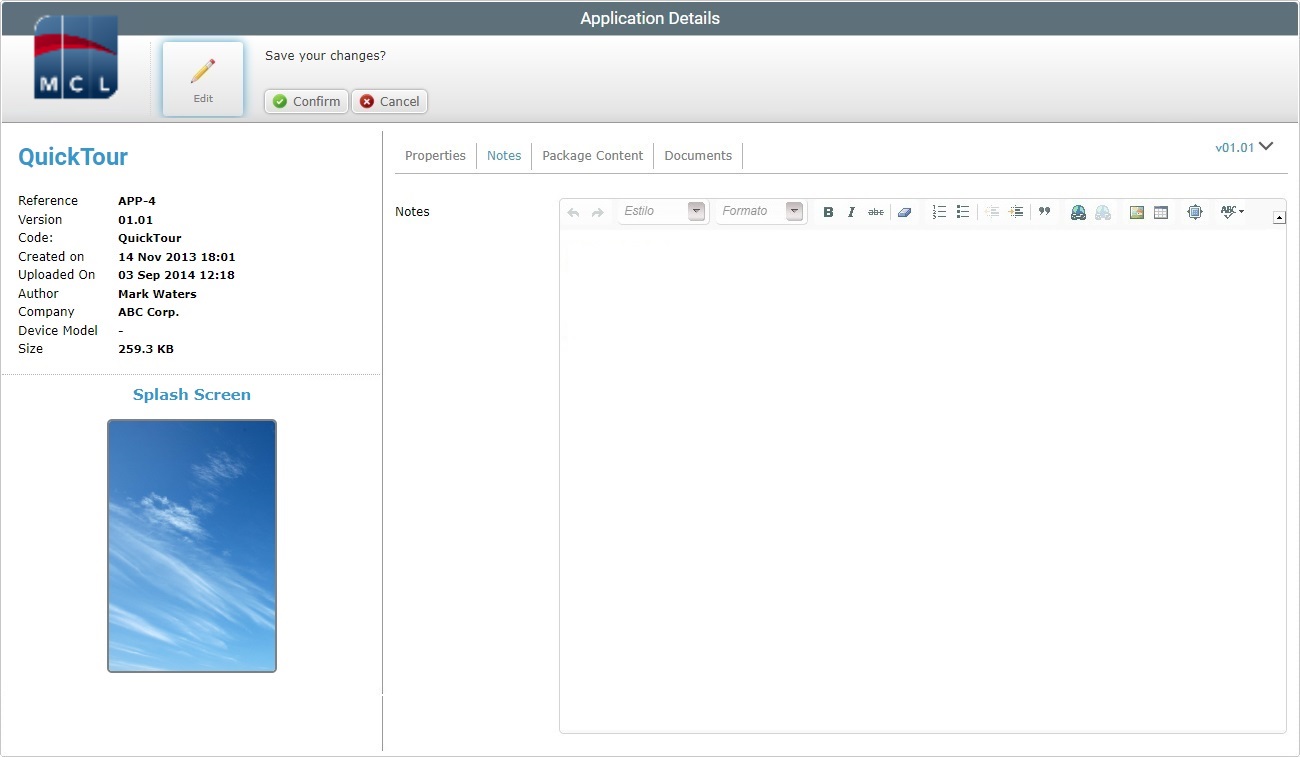
Task: Open the Splash Screen preview image
Action: click(191, 545)
